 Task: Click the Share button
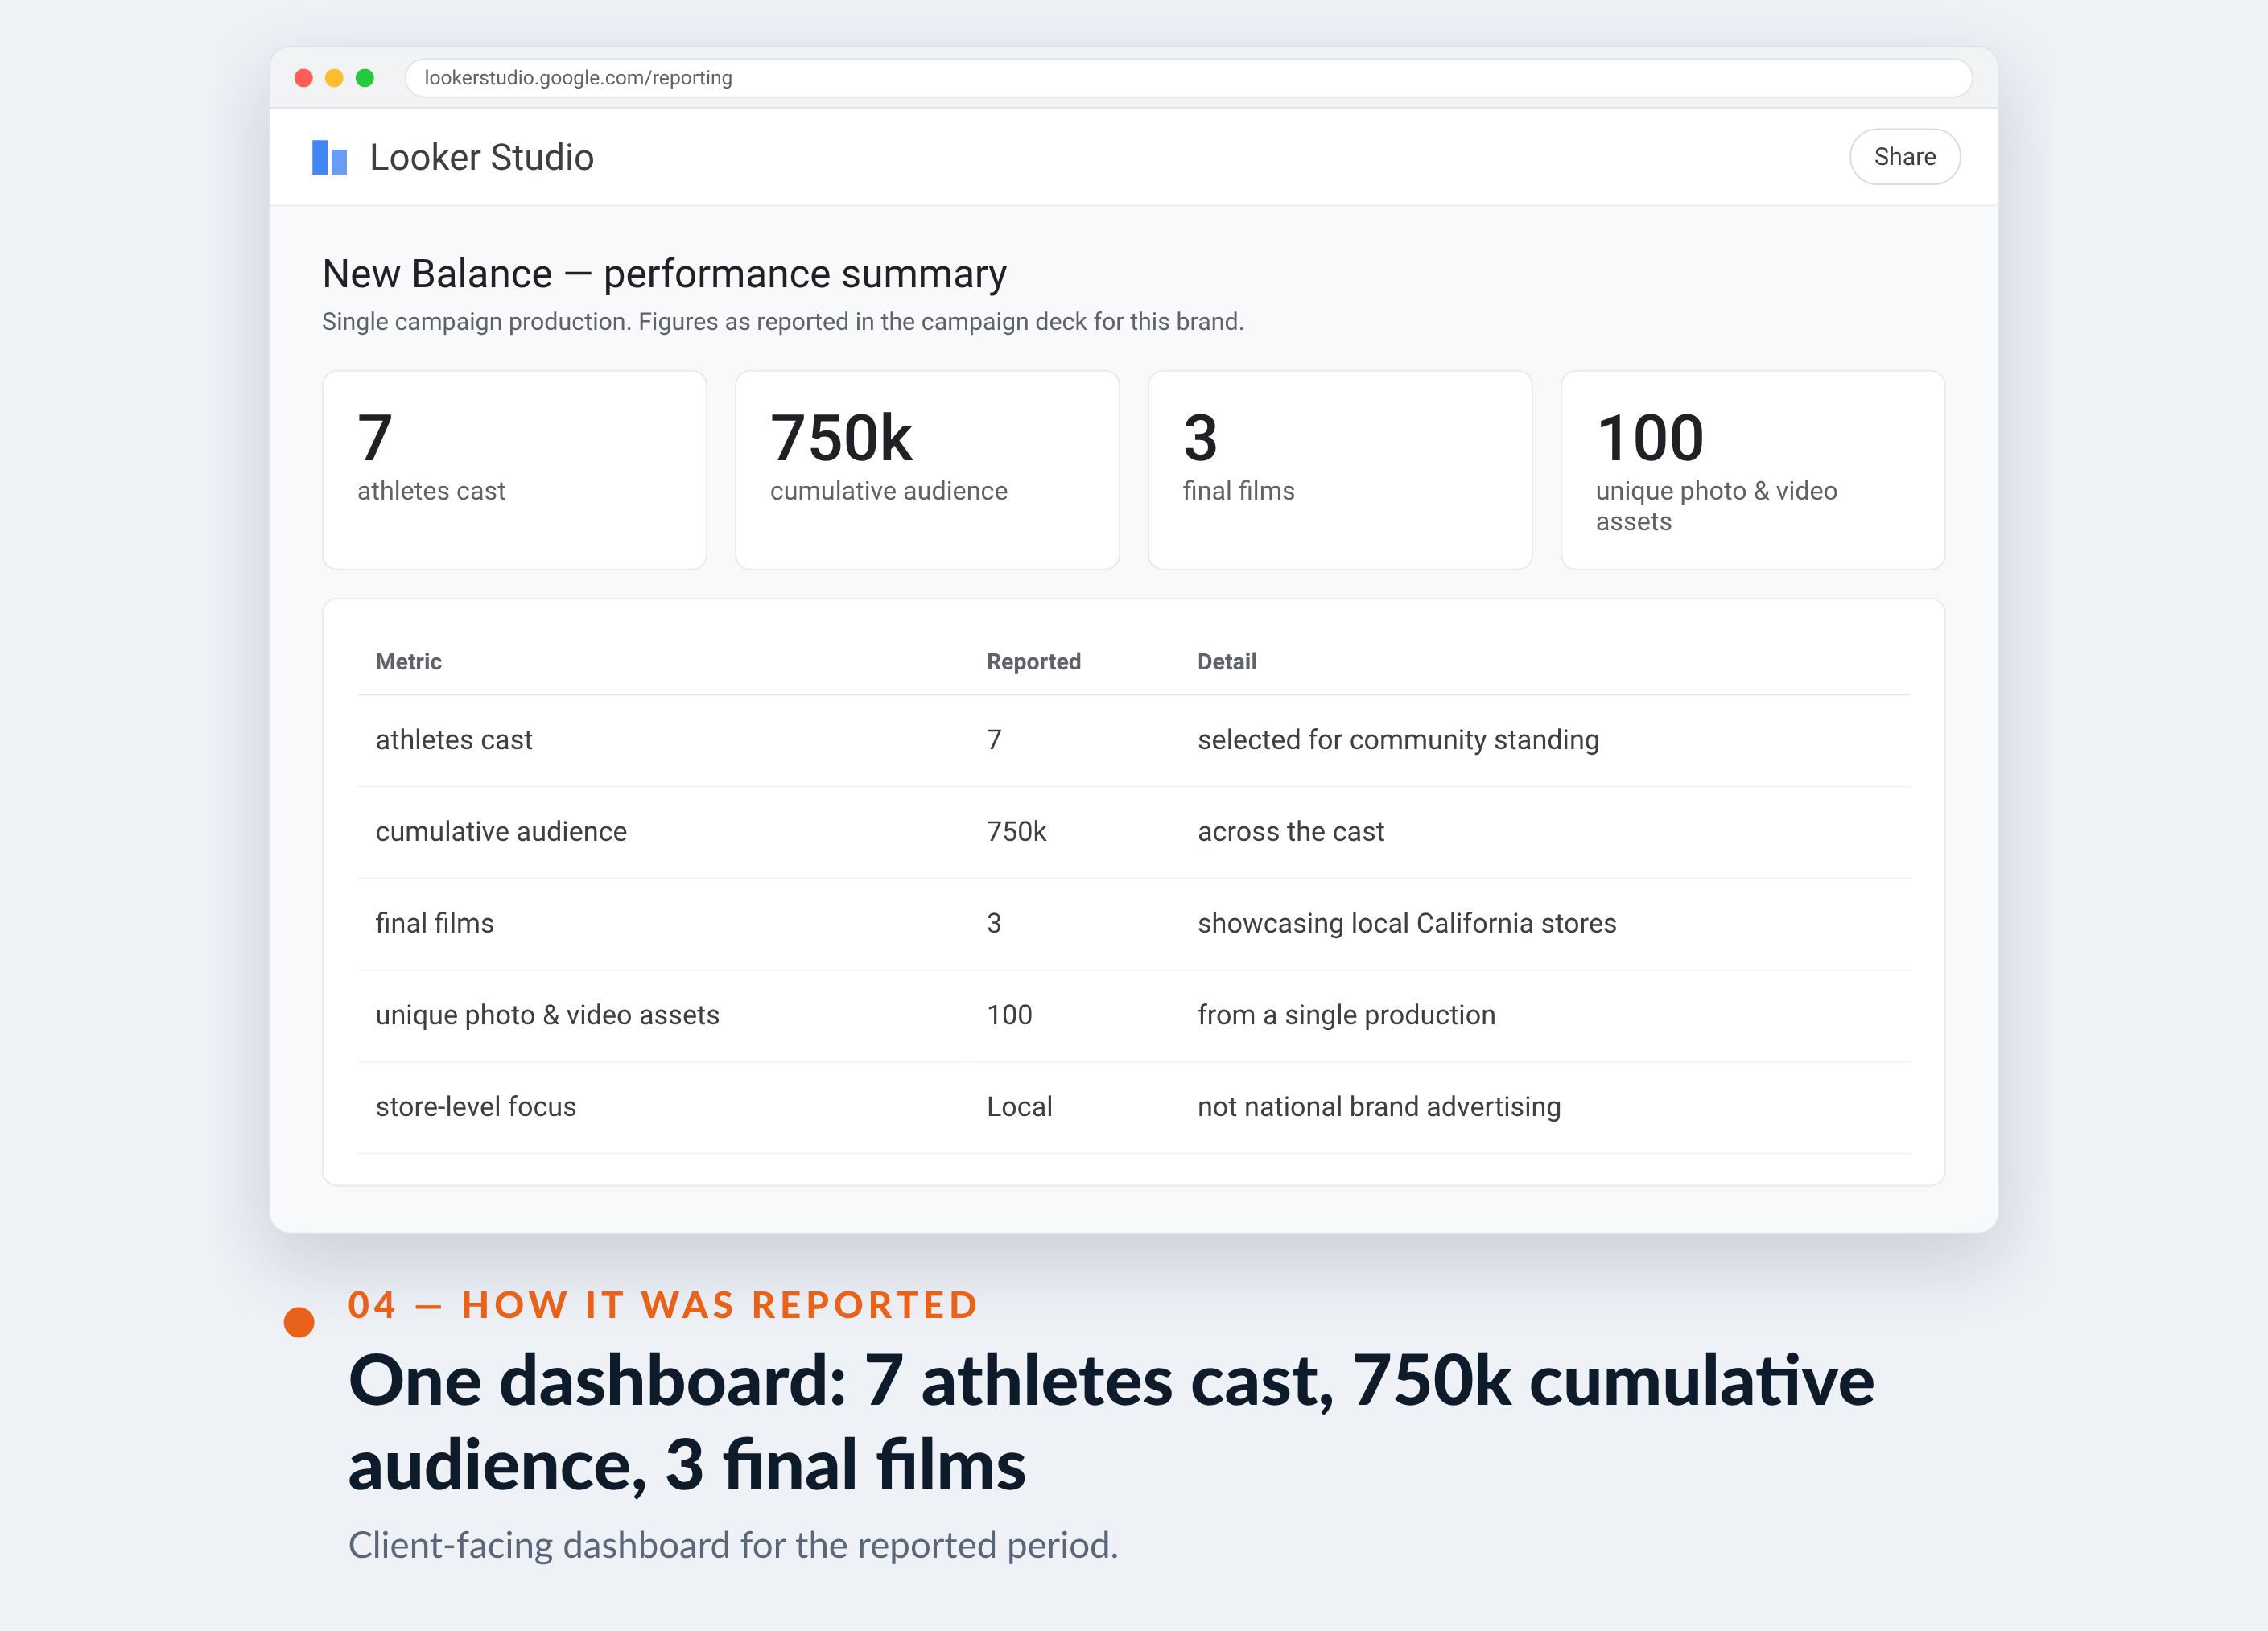click(x=1904, y=157)
